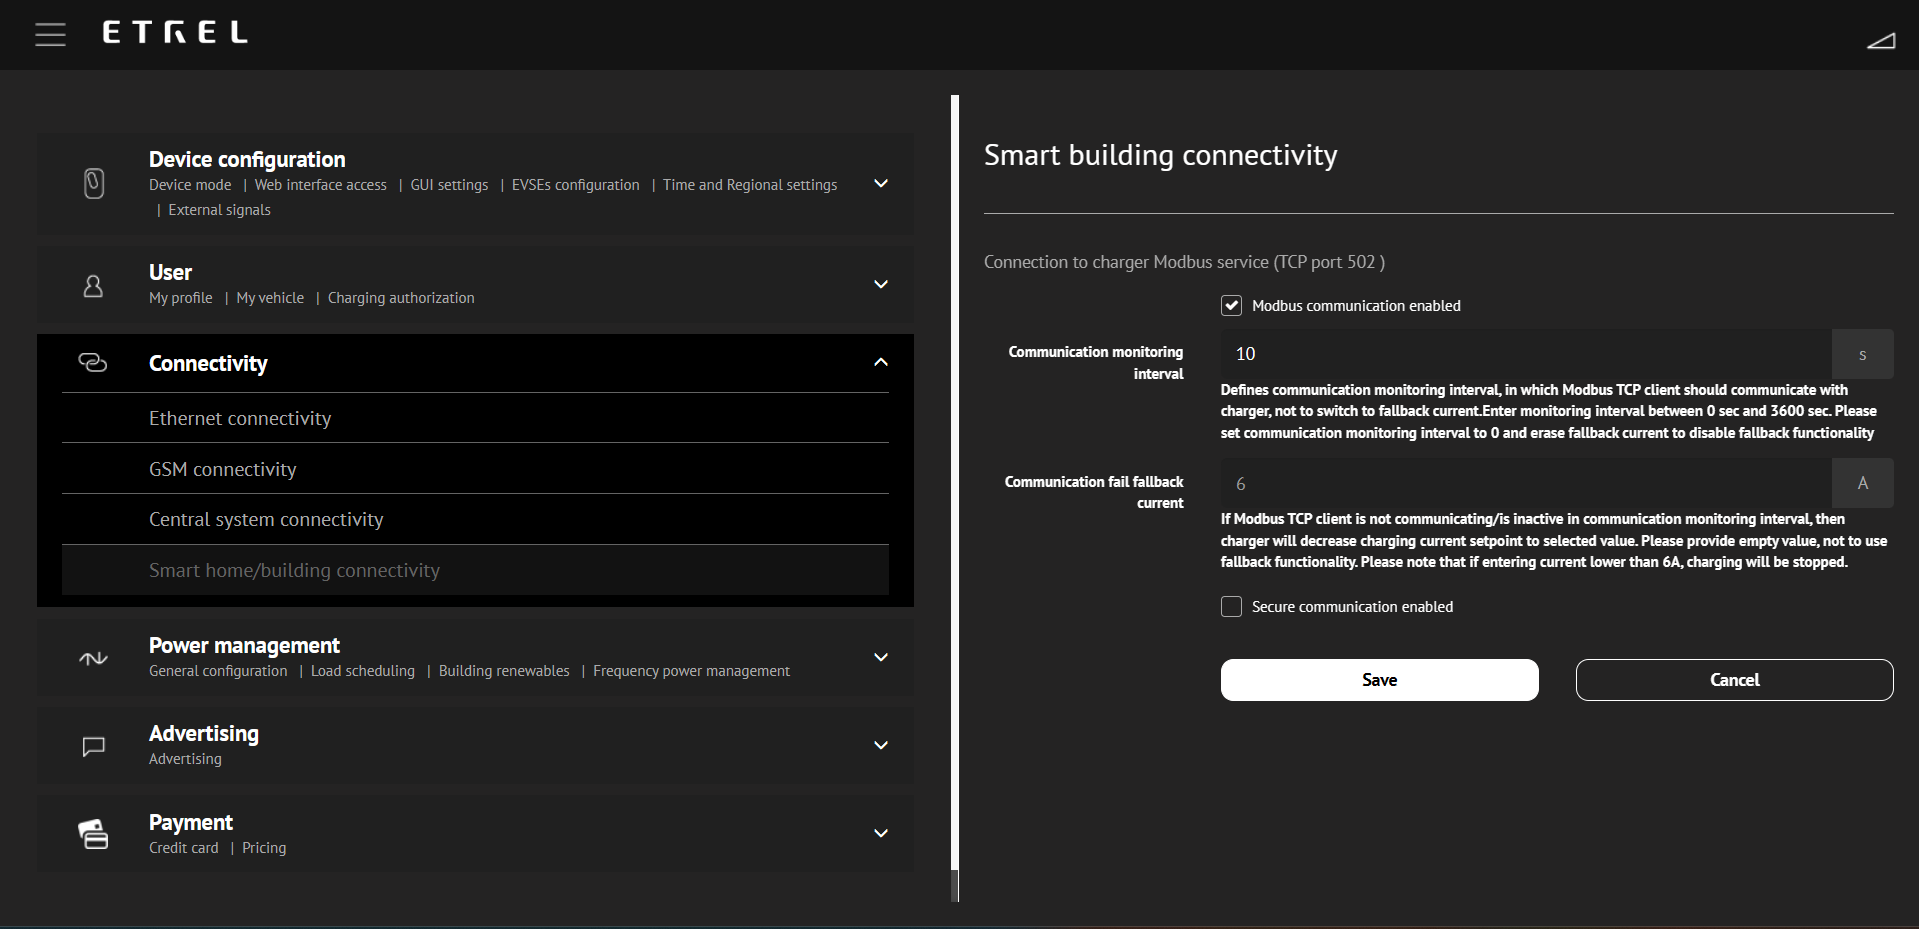The height and width of the screenshot is (929, 1919).
Task: Click the Connectivity chain link icon
Action: (x=93, y=363)
